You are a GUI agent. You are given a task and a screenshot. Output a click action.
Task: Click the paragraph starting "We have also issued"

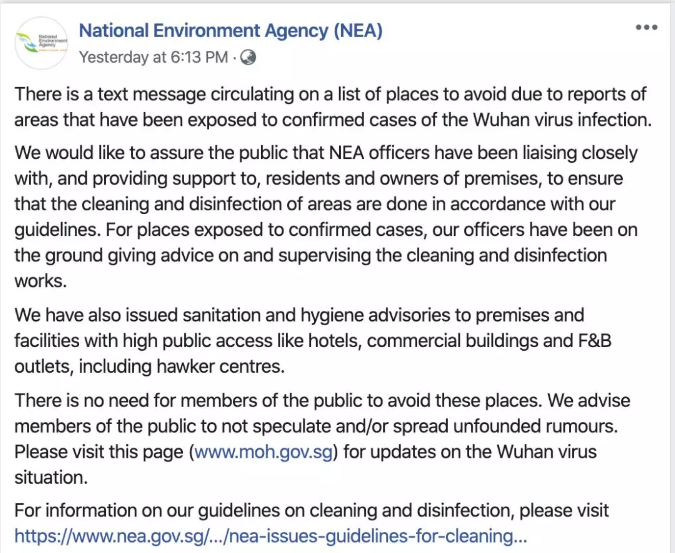tap(320, 341)
